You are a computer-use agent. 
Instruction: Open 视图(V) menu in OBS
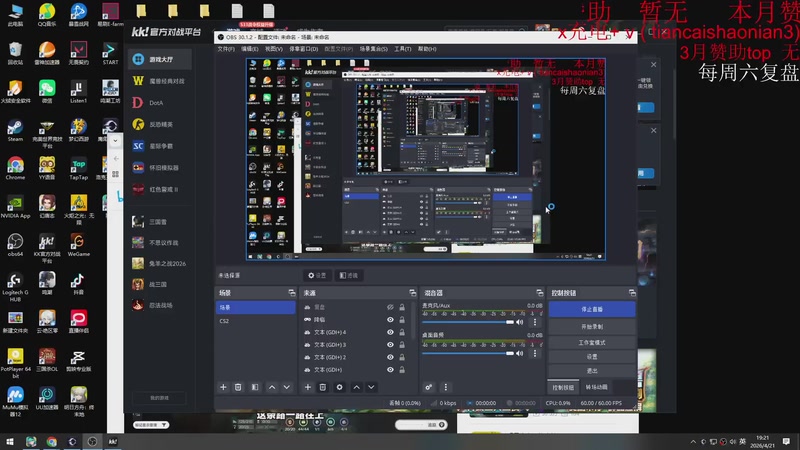[x=273, y=49]
